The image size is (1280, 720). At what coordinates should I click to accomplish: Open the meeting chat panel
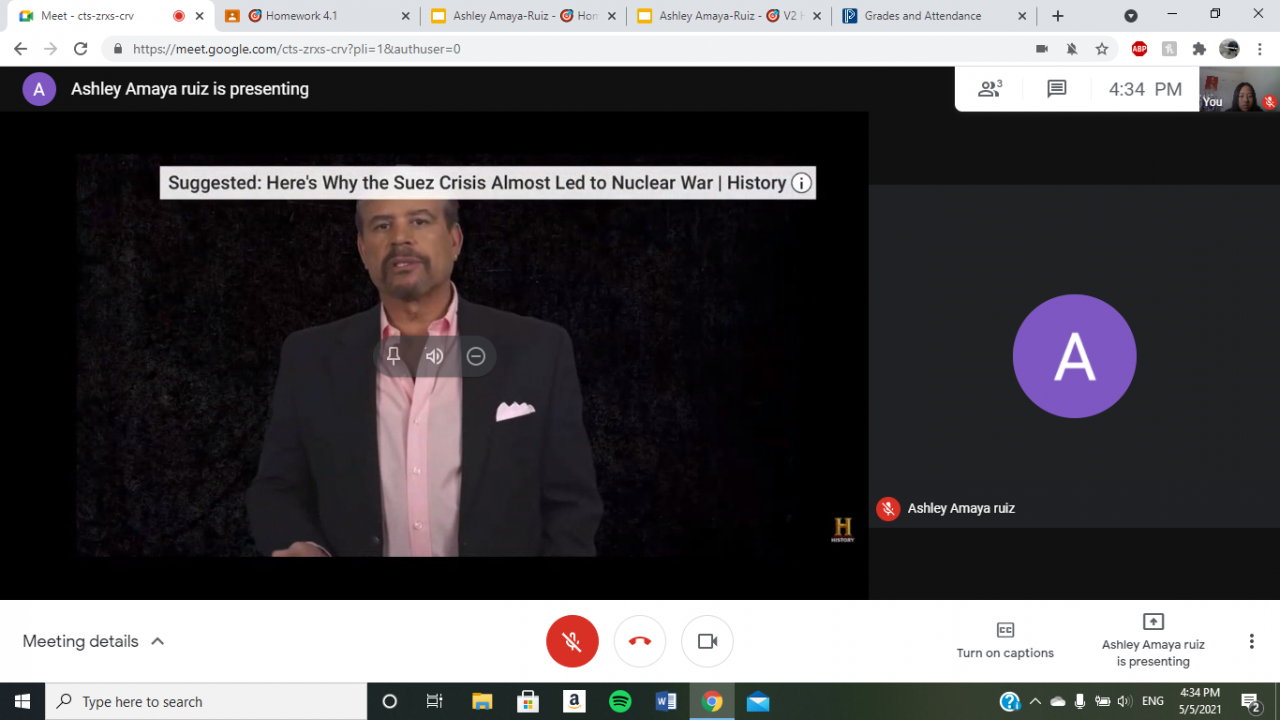(x=1056, y=89)
